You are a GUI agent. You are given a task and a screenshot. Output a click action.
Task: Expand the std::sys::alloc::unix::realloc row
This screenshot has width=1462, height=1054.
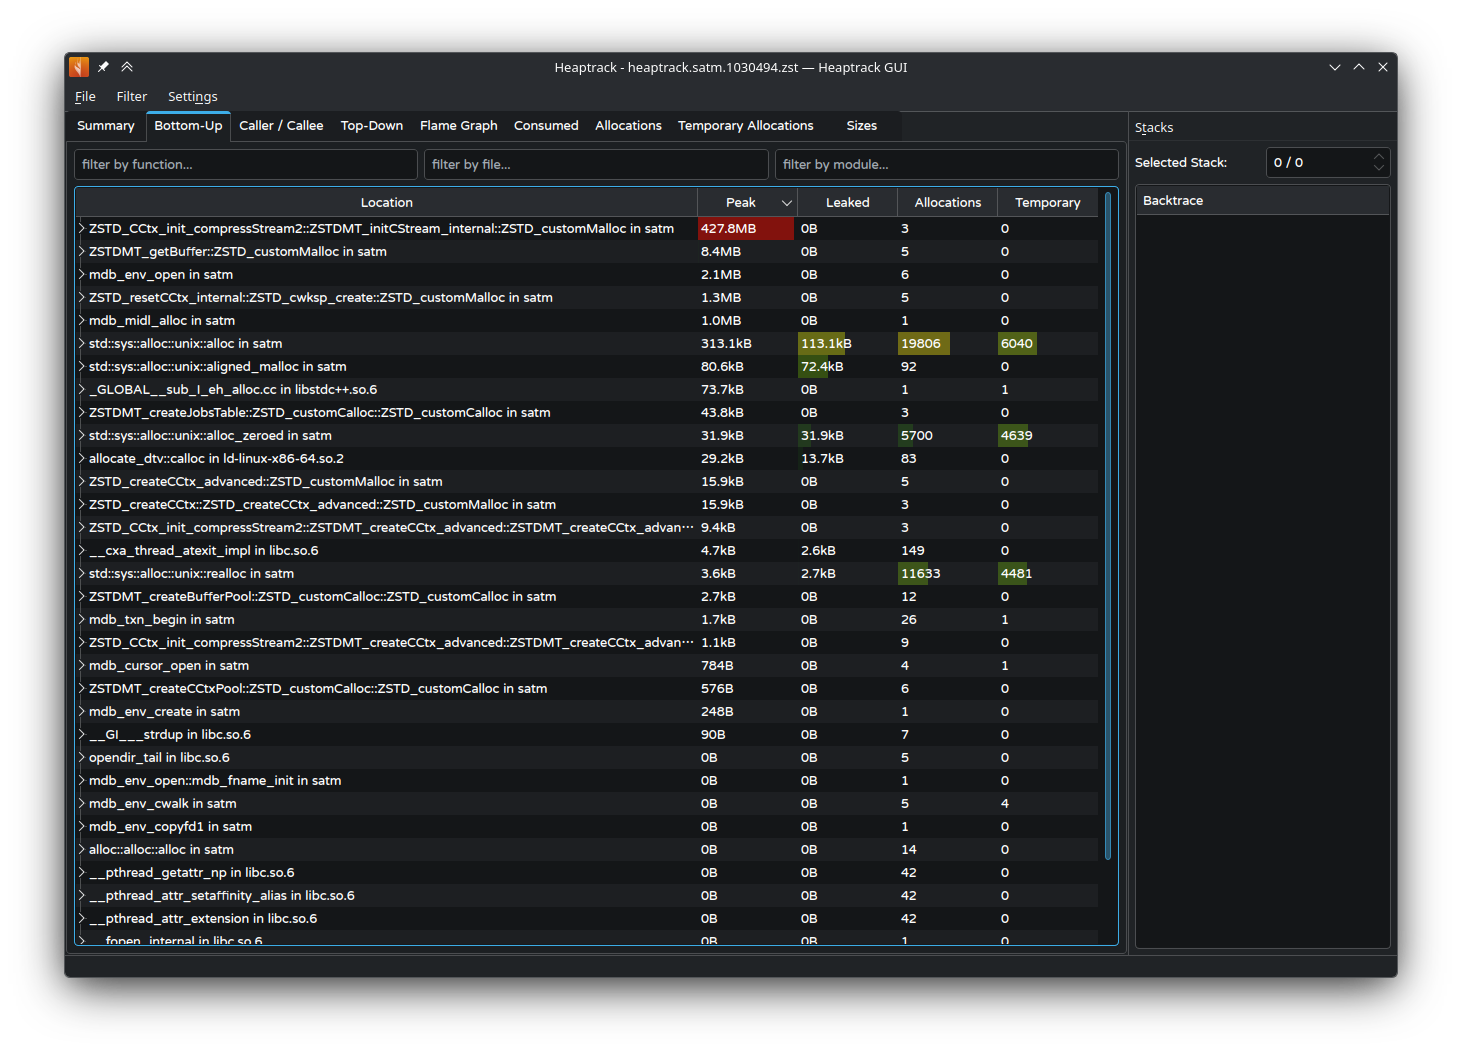pyautogui.click(x=82, y=573)
